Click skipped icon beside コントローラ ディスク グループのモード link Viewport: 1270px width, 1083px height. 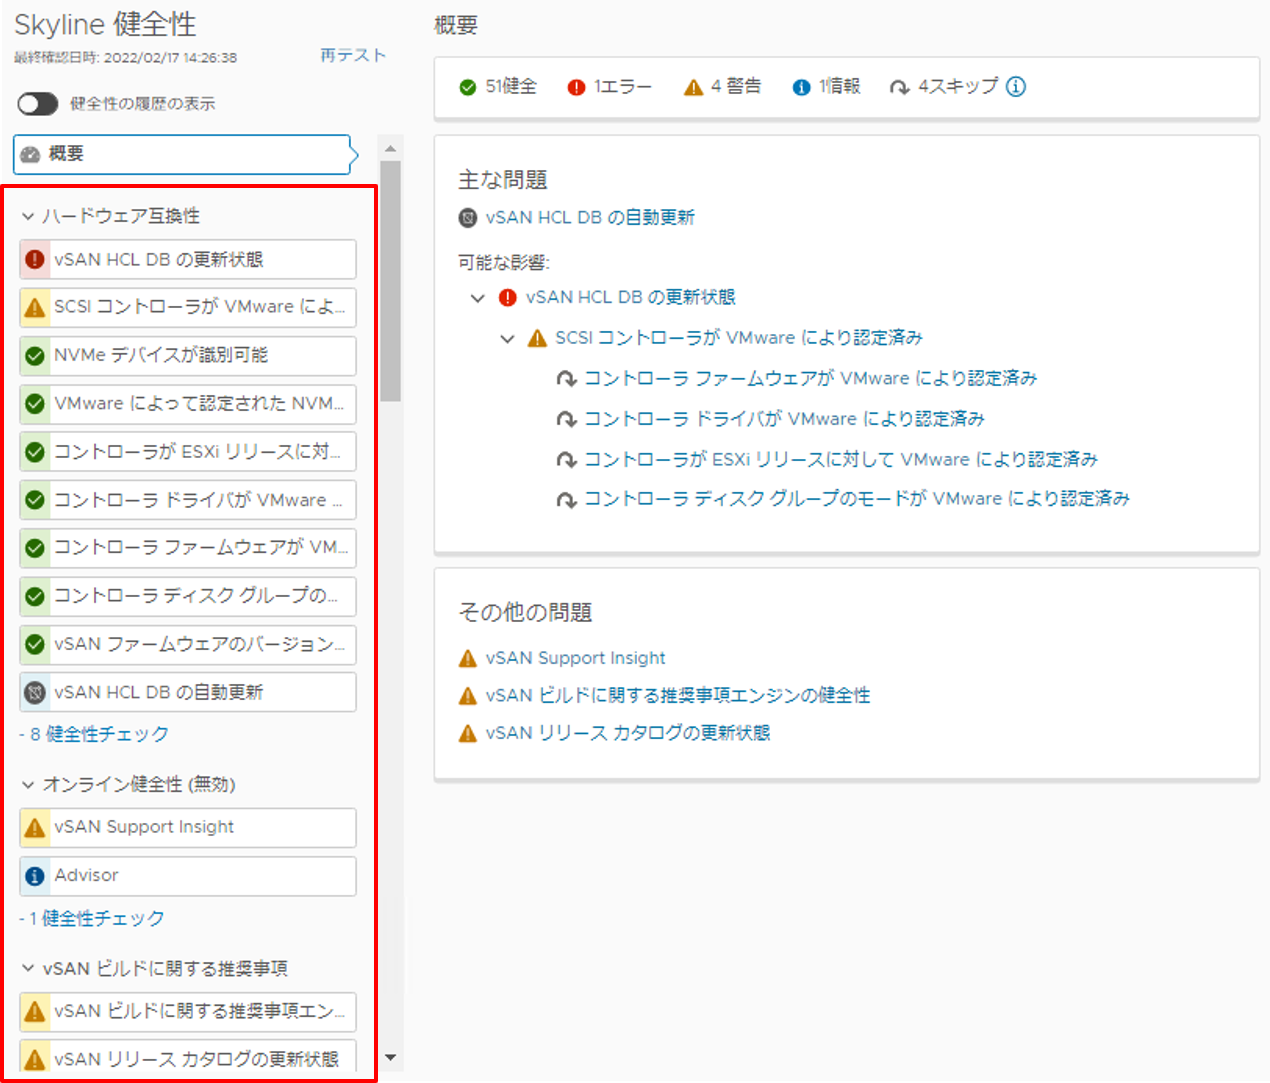coord(567,499)
